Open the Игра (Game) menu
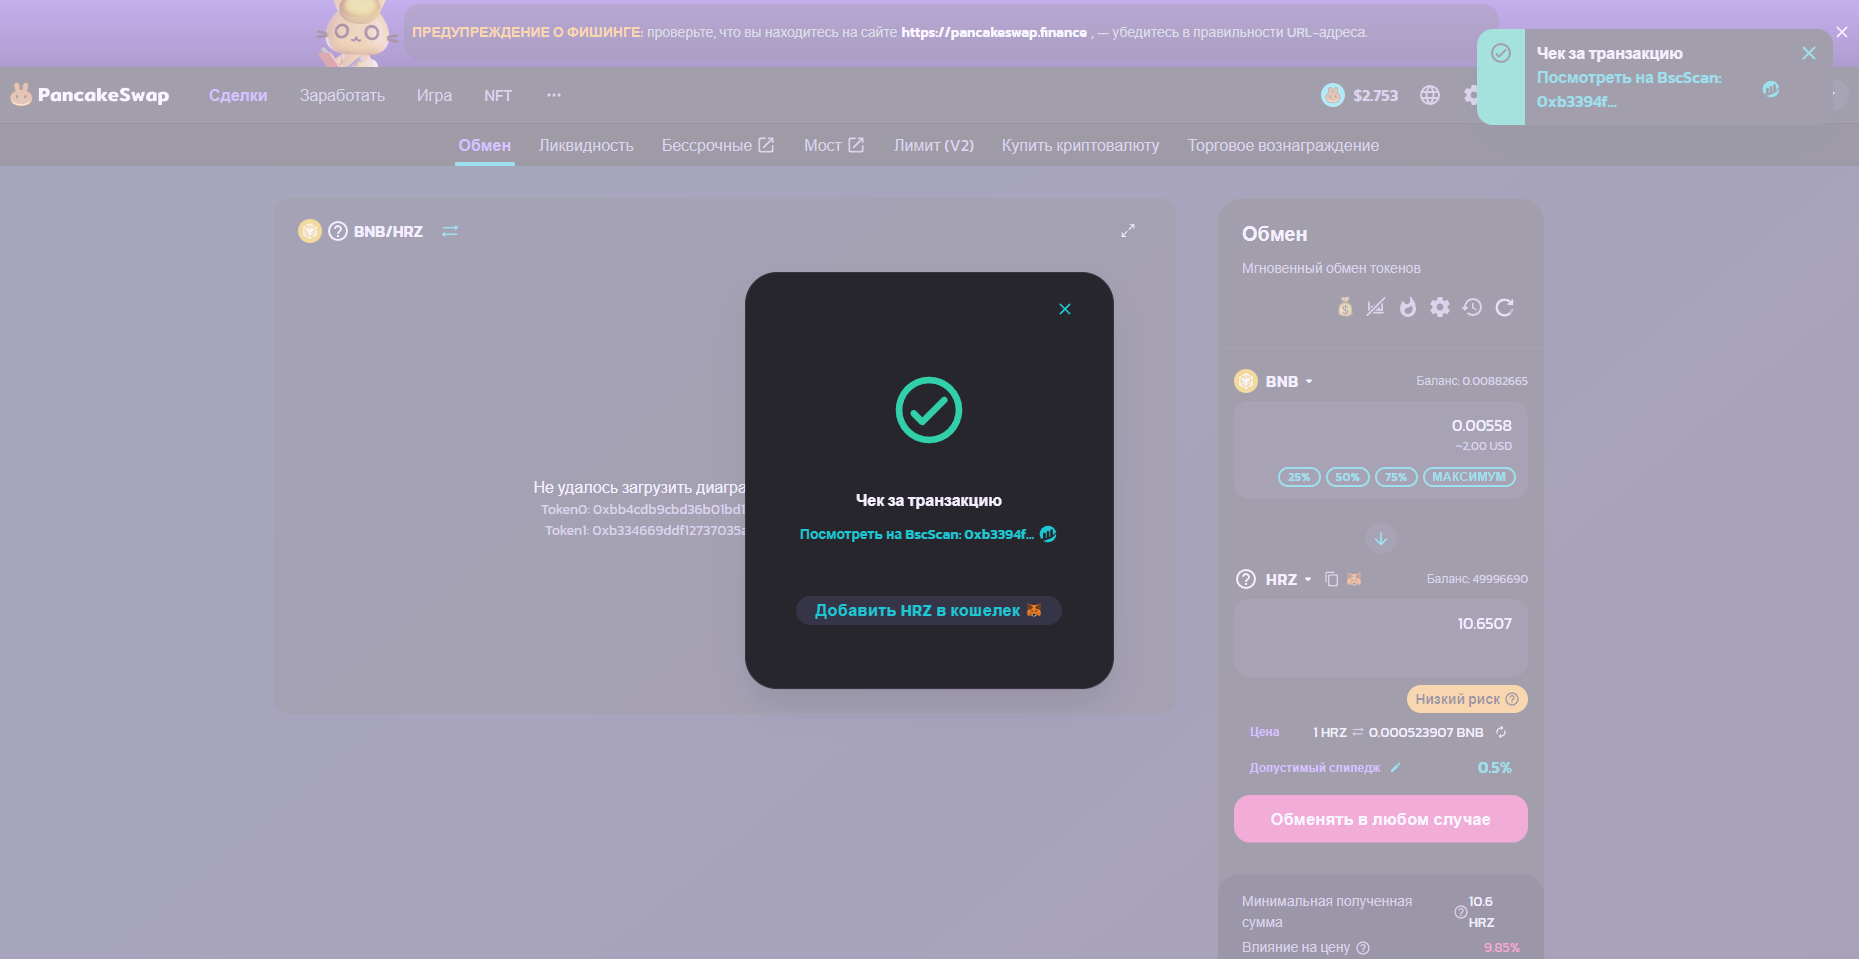 click(434, 95)
